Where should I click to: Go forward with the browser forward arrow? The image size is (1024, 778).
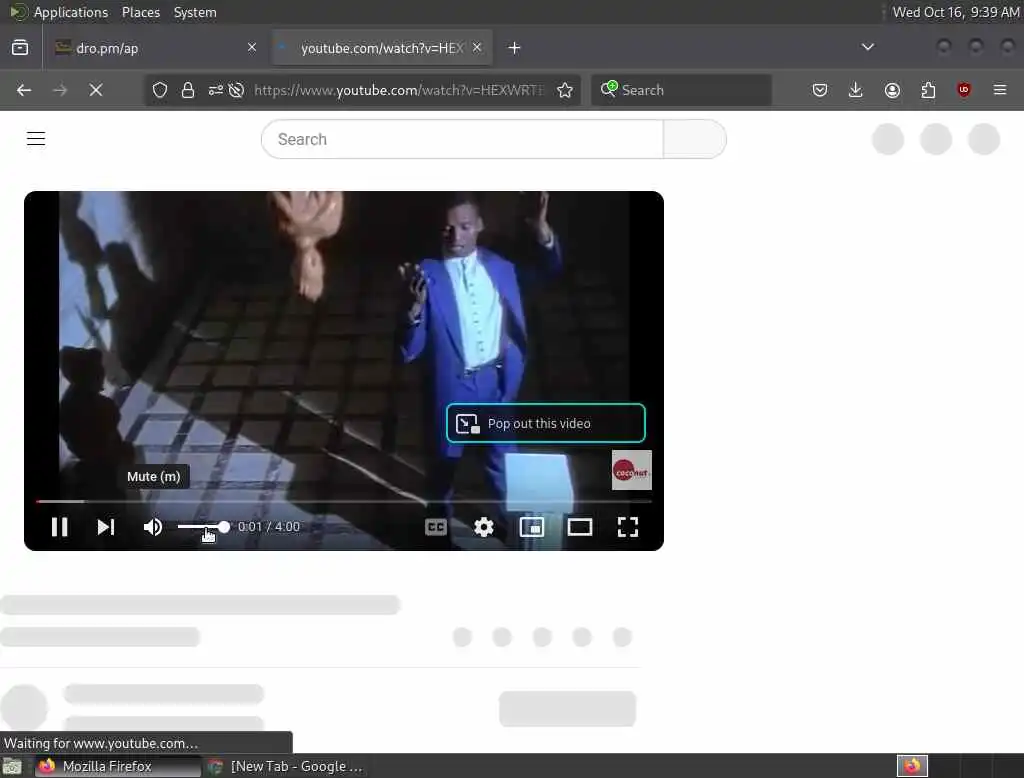[x=60, y=89]
